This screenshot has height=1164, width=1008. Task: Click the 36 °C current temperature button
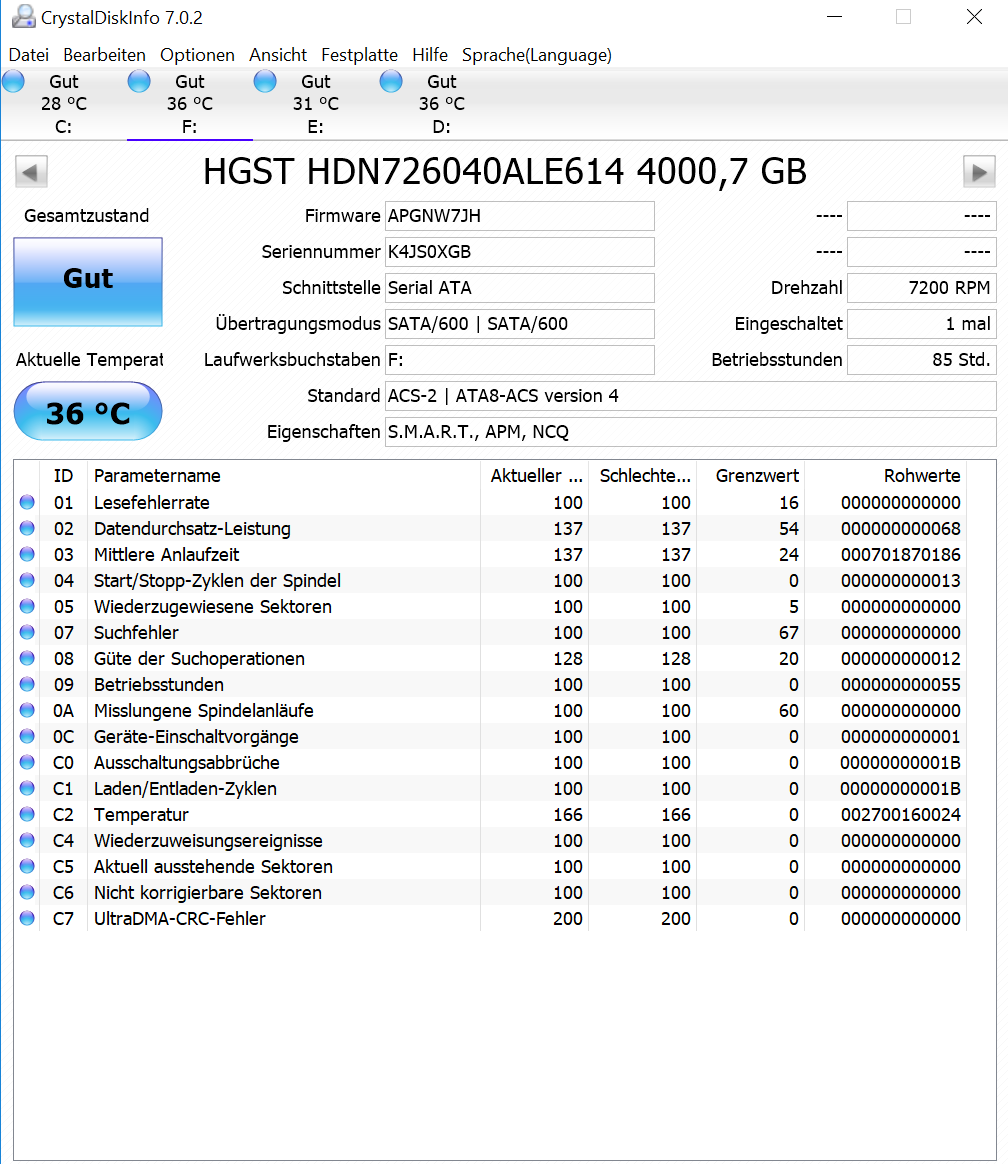click(x=88, y=411)
